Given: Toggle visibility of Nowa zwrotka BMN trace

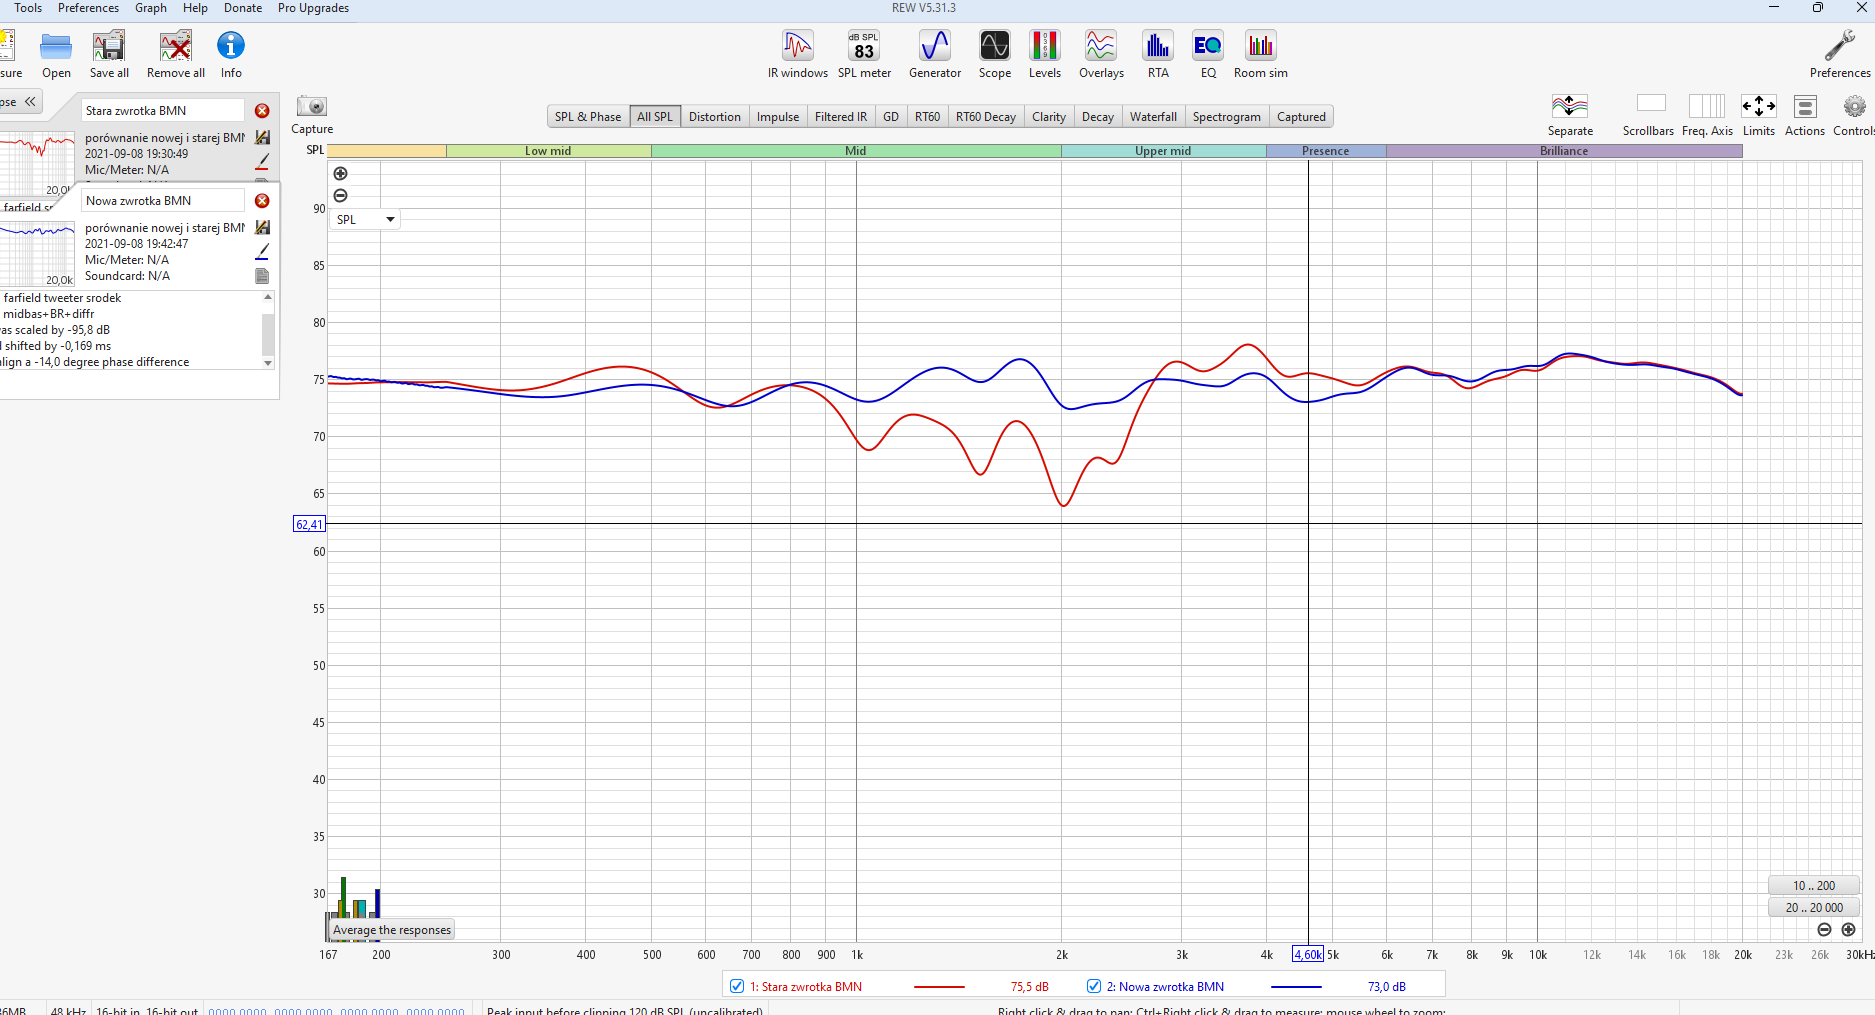Looking at the screenshot, I should coord(1094,987).
